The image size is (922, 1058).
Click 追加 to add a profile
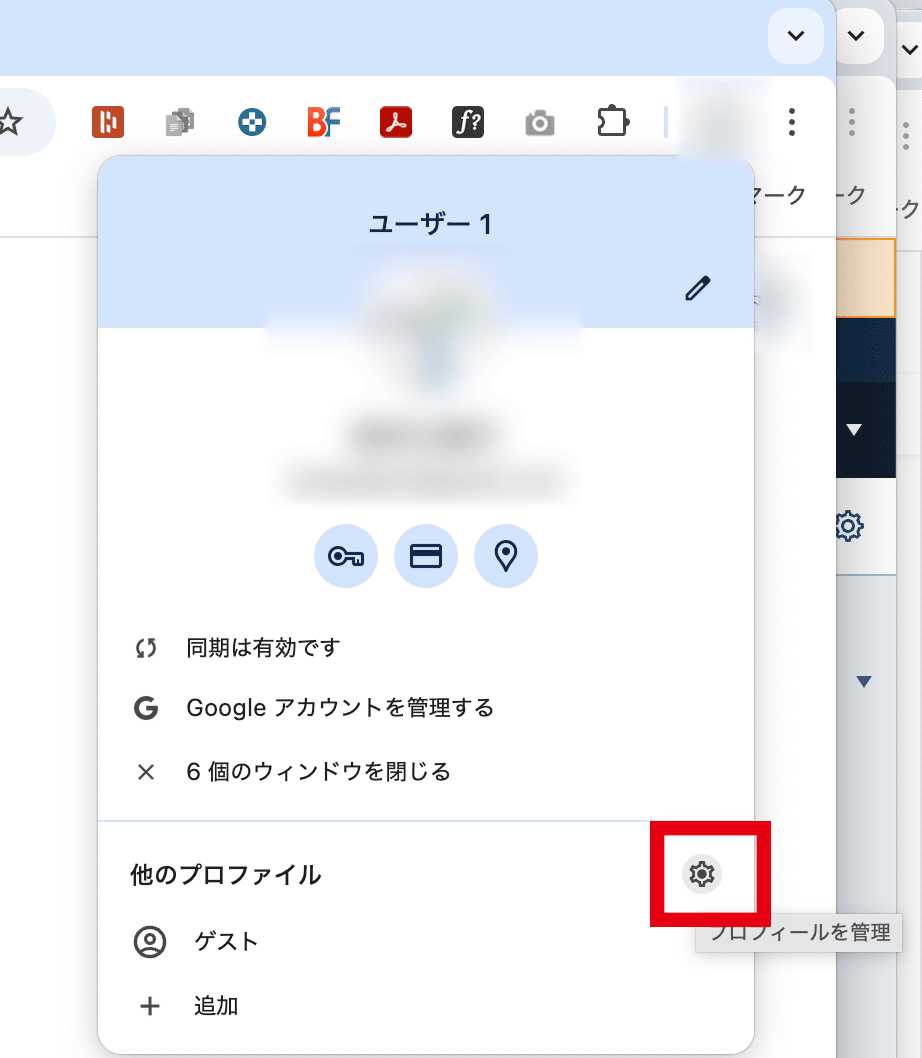click(426, 1005)
